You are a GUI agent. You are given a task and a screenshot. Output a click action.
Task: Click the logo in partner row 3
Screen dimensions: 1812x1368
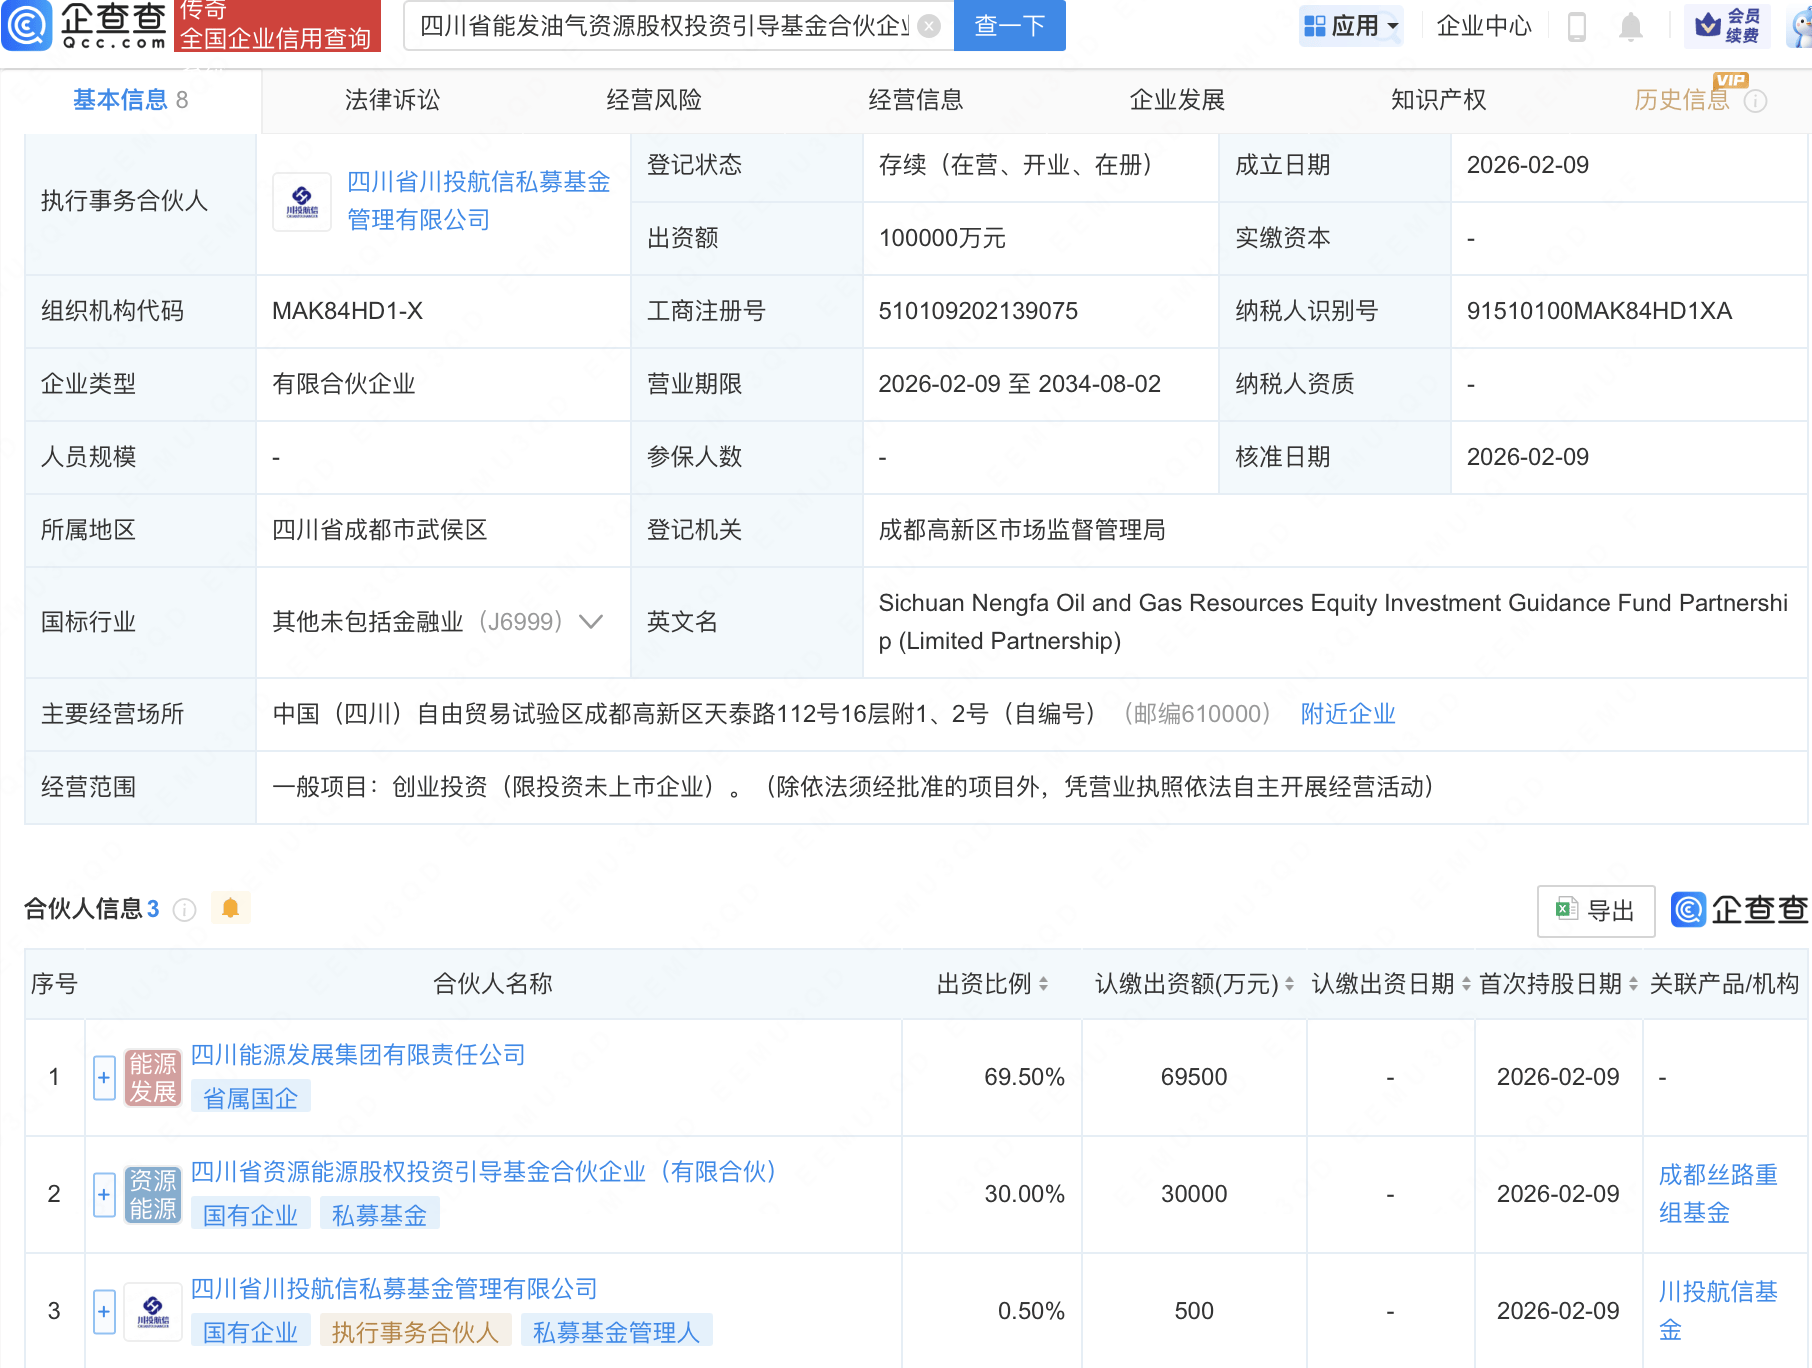click(x=152, y=1310)
